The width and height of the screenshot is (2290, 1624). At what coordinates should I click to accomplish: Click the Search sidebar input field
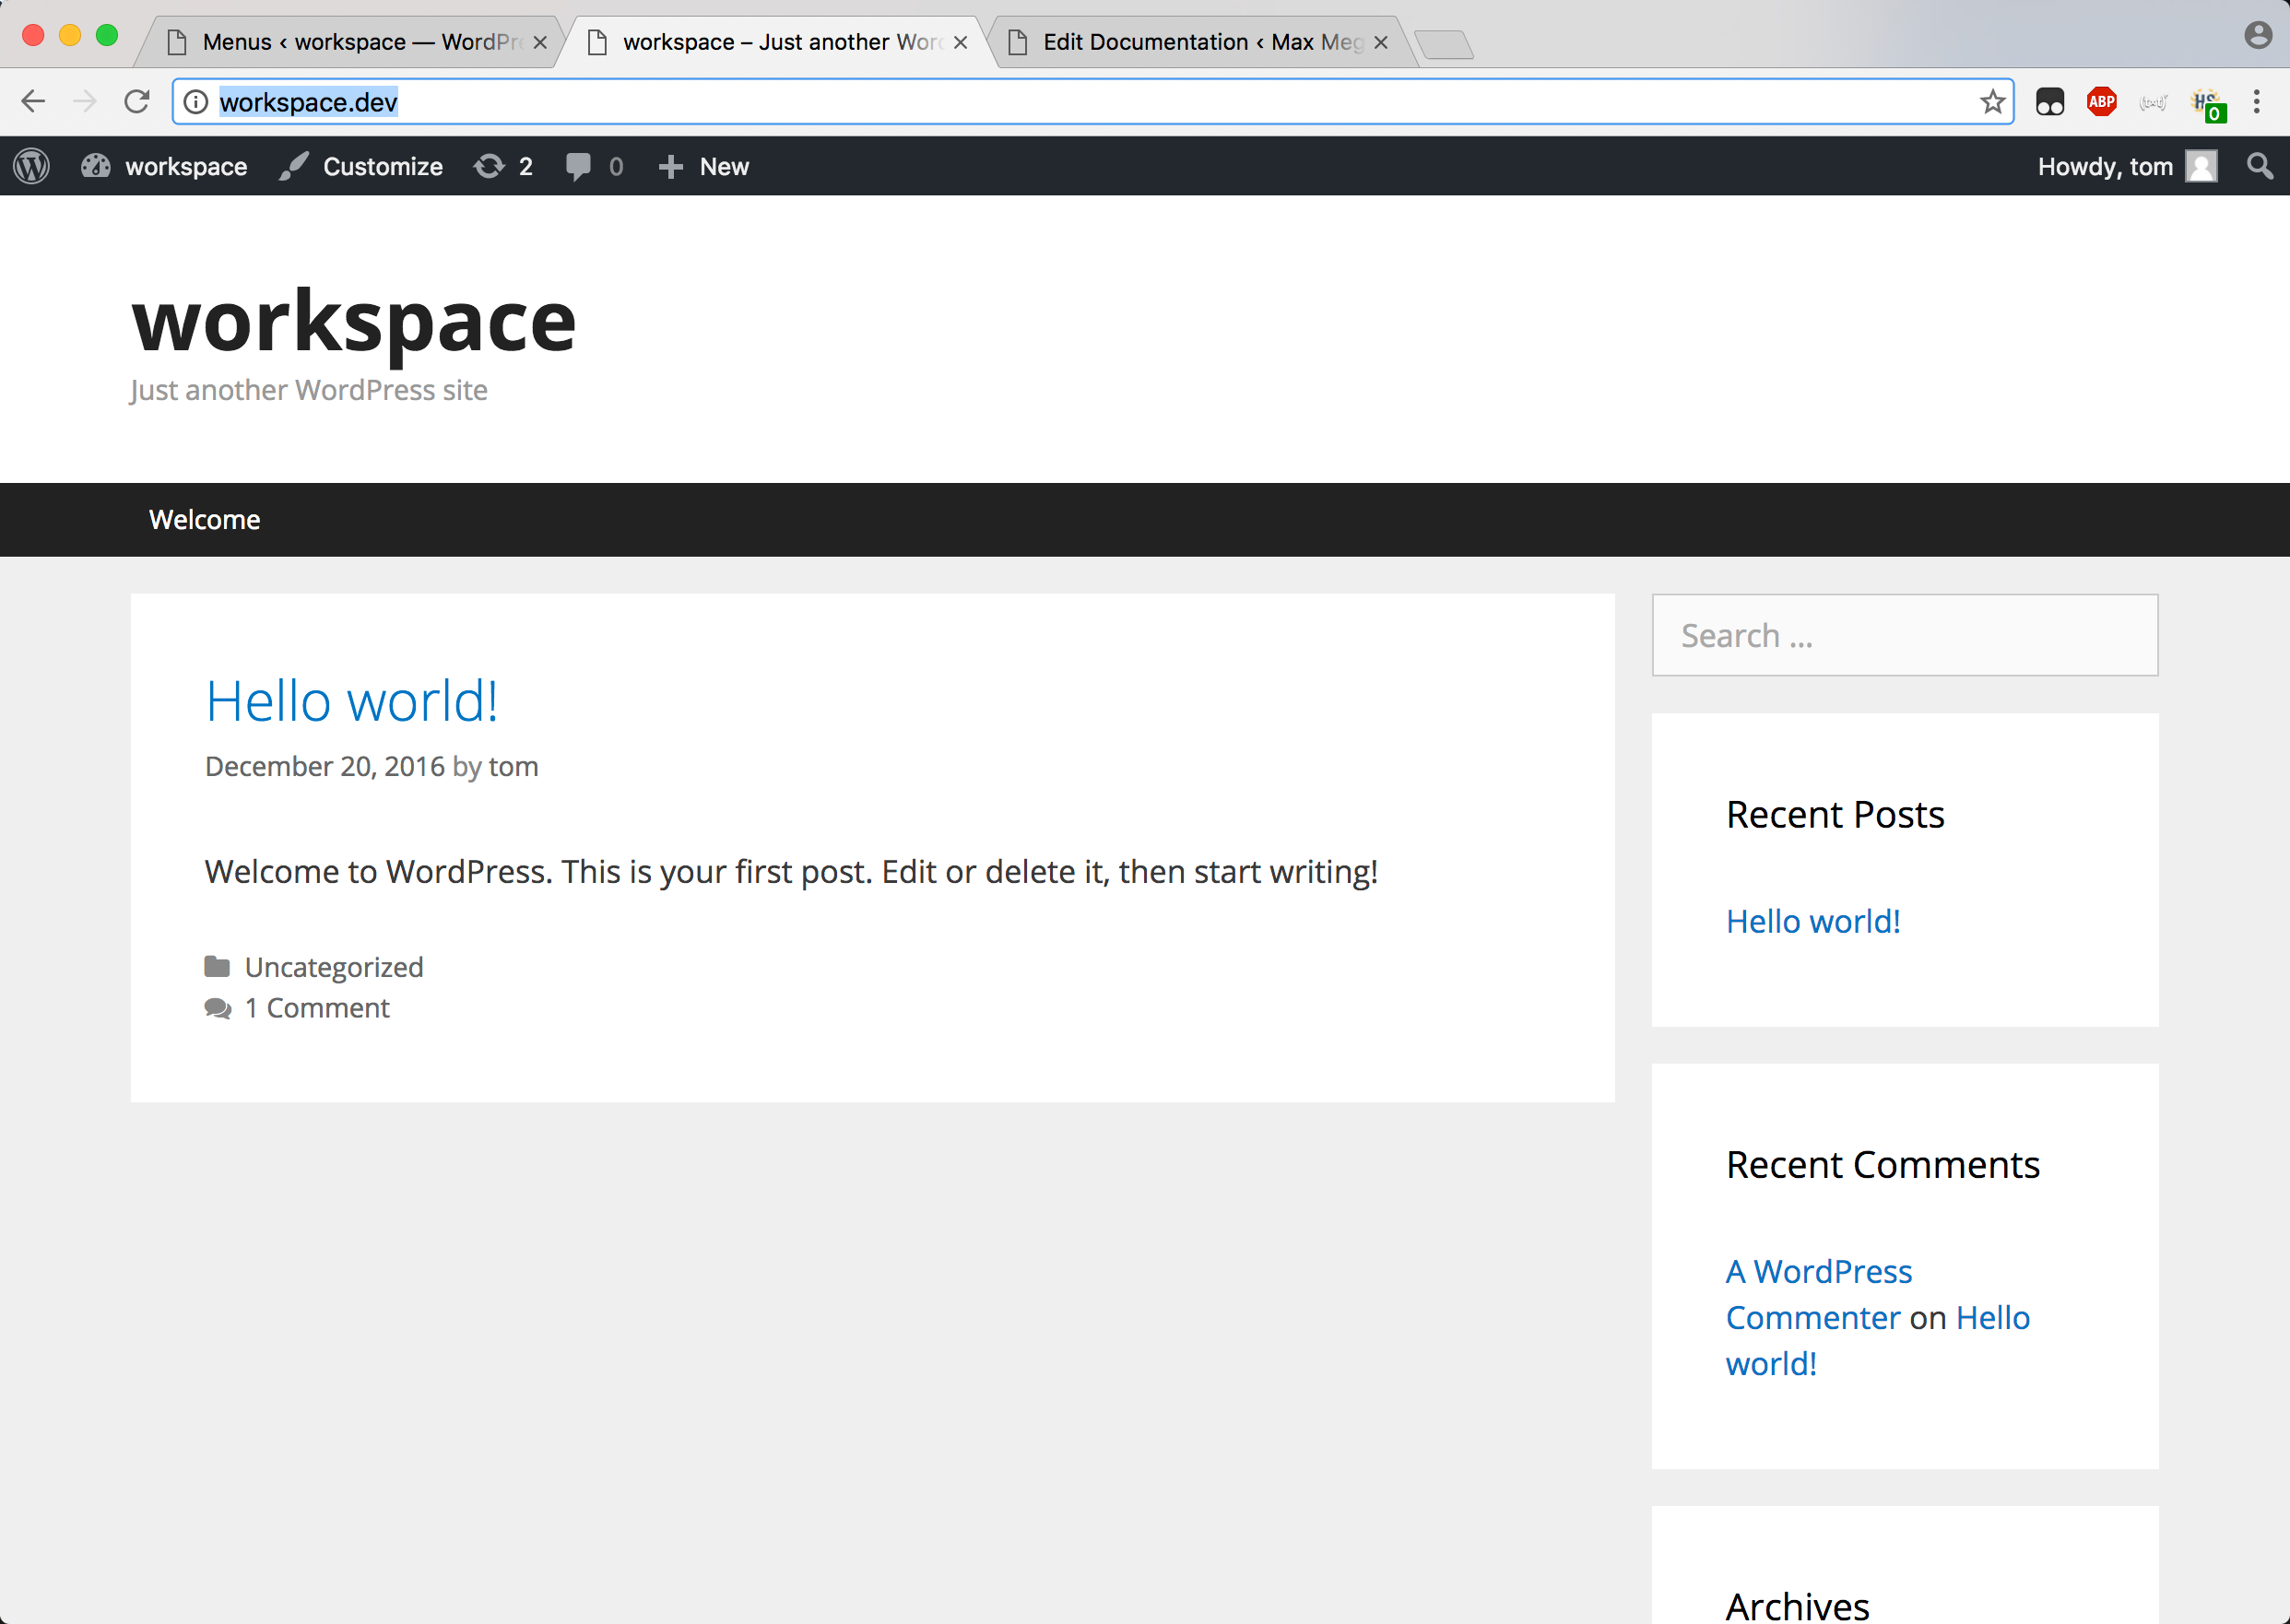tap(1904, 635)
